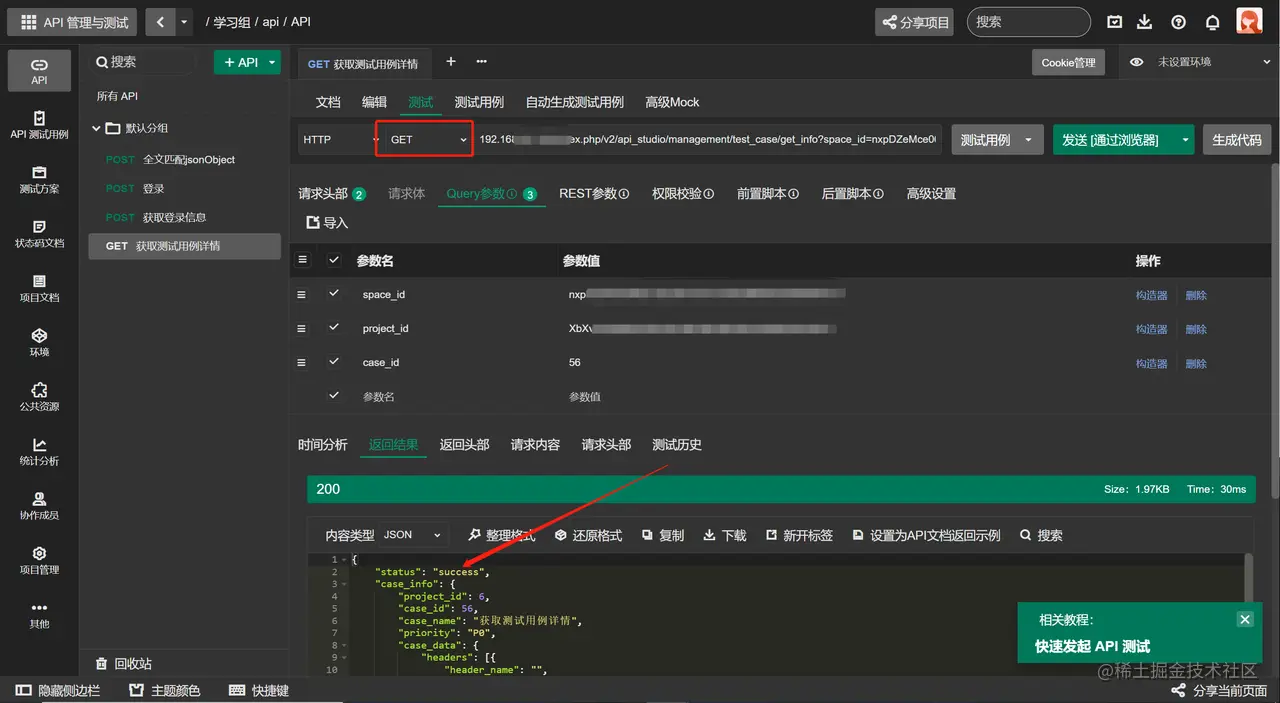This screenshot has width=1280, height=703.
Task: Uncheck the space_id parameter checkbox
Action: (x=334, y=294)
